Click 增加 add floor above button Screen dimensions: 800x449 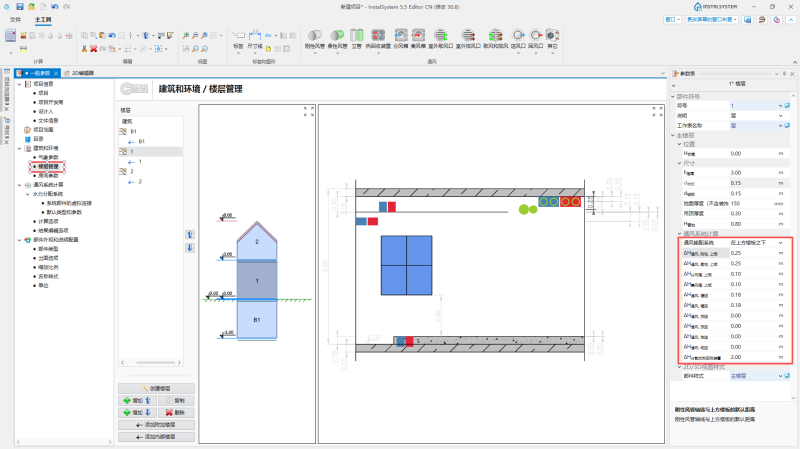point(137,401)
